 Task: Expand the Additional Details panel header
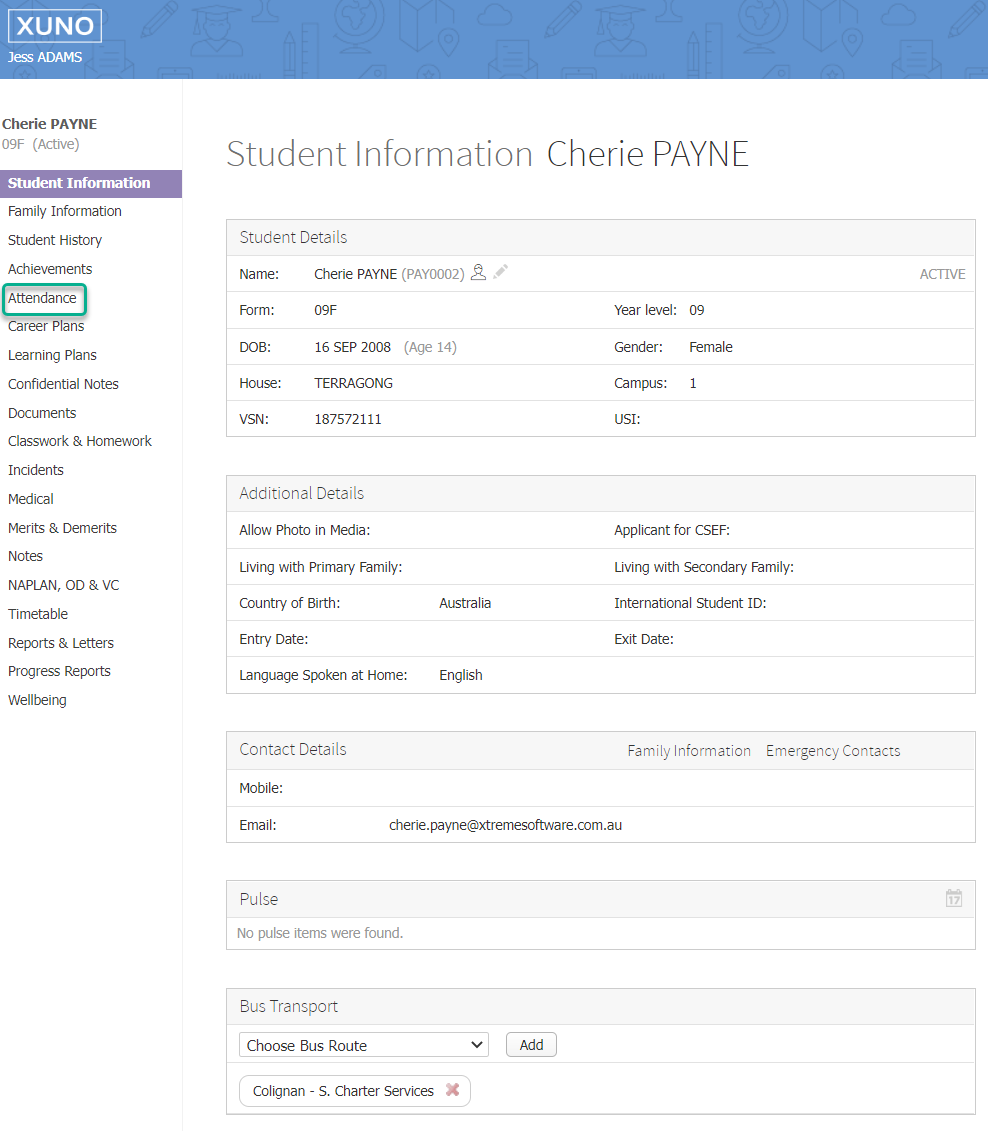[301, 493]
